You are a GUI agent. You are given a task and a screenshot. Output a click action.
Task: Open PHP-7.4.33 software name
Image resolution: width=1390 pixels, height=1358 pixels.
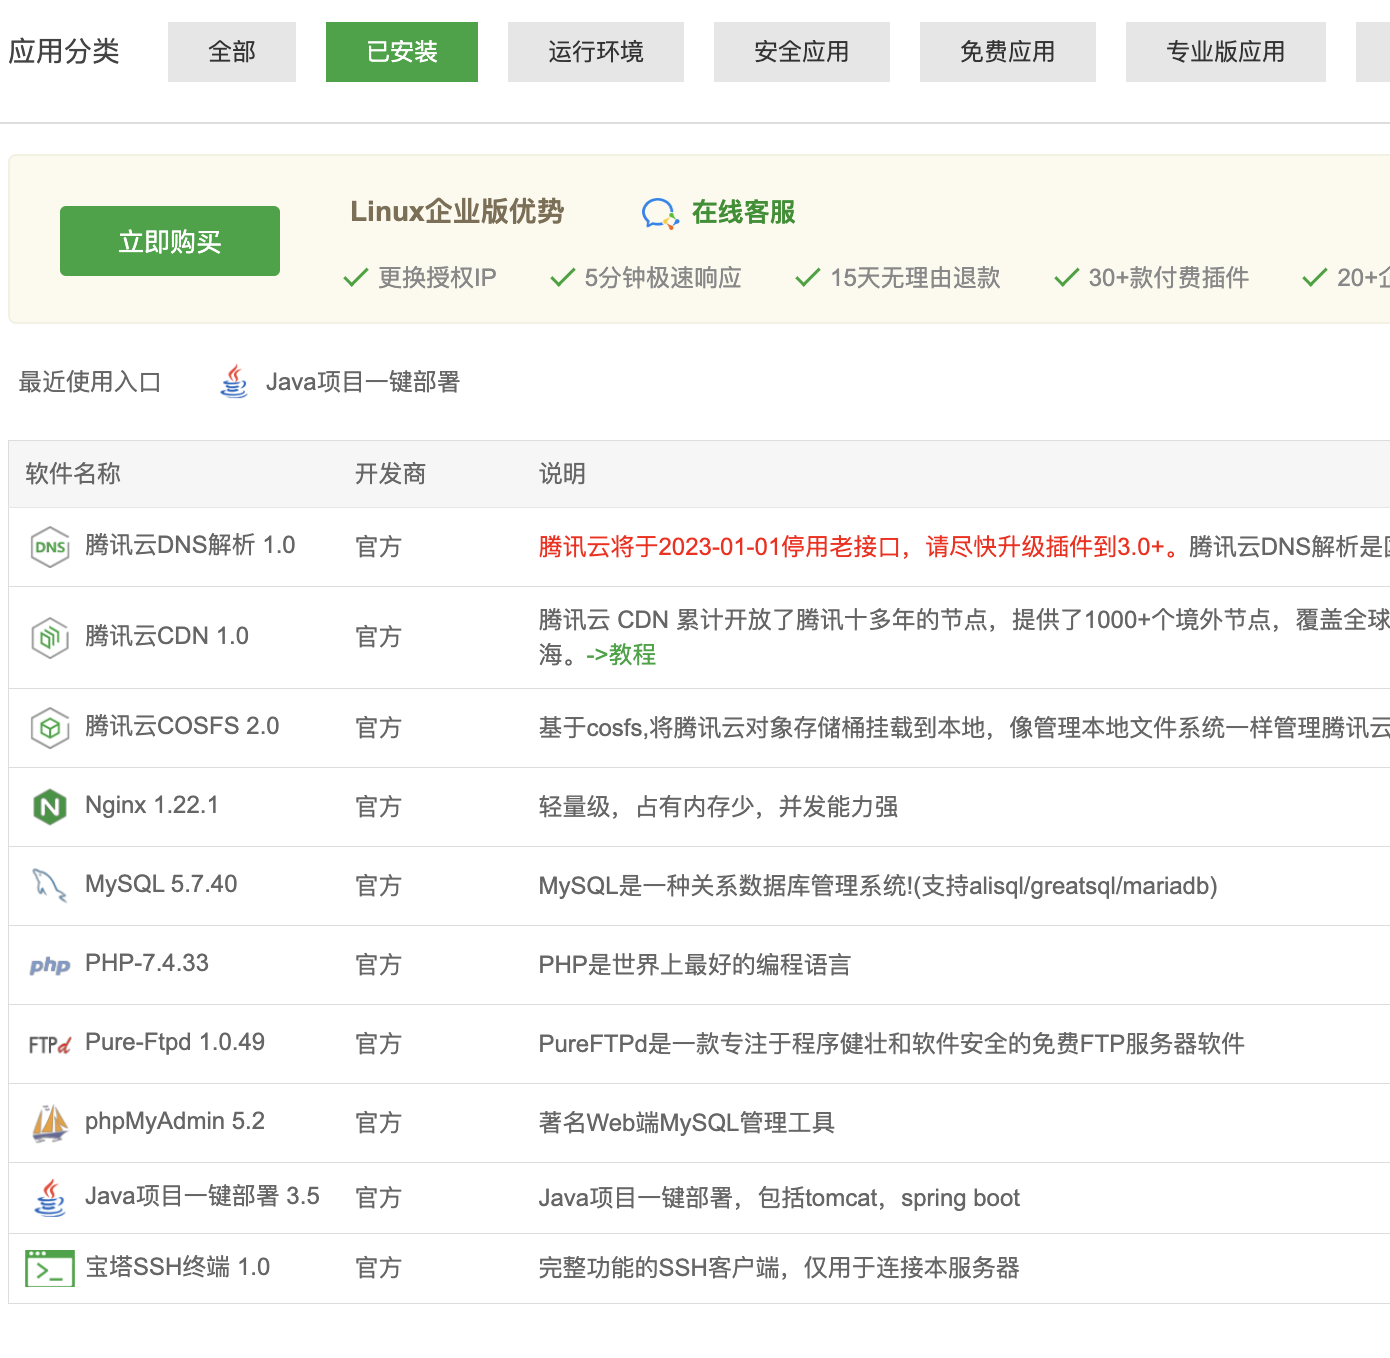coord(147,963)
